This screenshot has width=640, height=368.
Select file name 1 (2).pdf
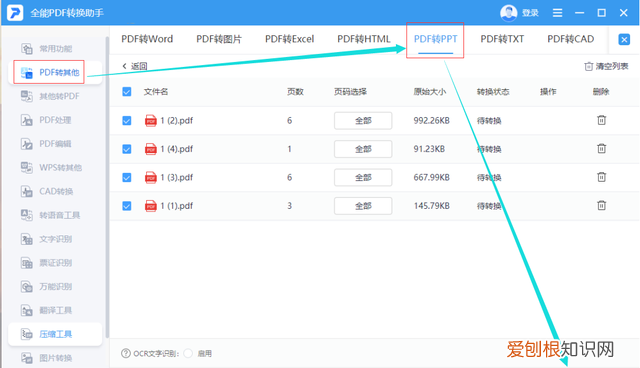[176, 121]
